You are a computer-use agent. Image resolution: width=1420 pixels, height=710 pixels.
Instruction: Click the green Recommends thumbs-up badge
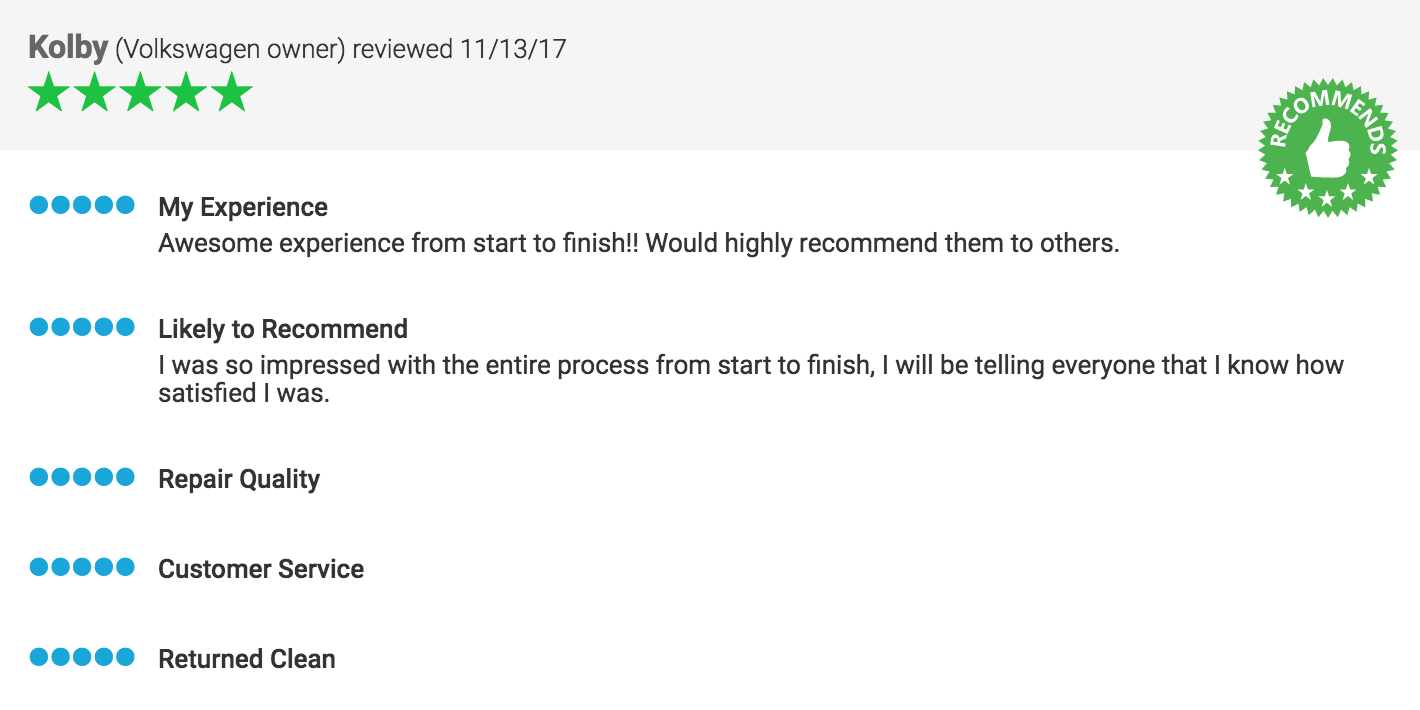click(x=1327, y=148)
